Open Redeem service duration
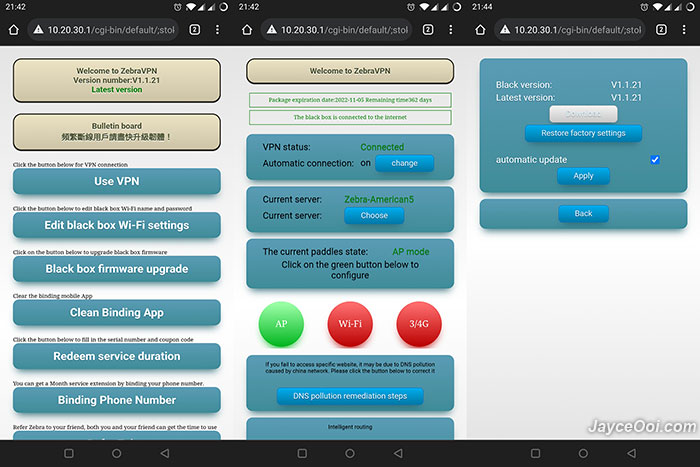This screenshot has height=467, width=700. pos(117,356)
